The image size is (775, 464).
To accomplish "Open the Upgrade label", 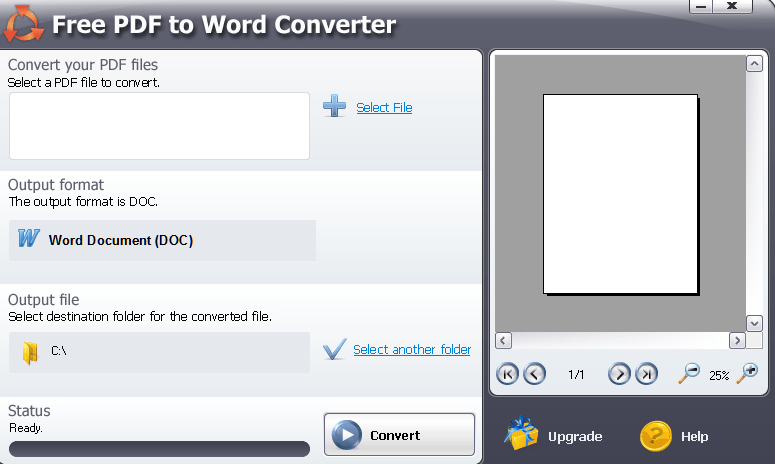I will click(x=575, y=436).
